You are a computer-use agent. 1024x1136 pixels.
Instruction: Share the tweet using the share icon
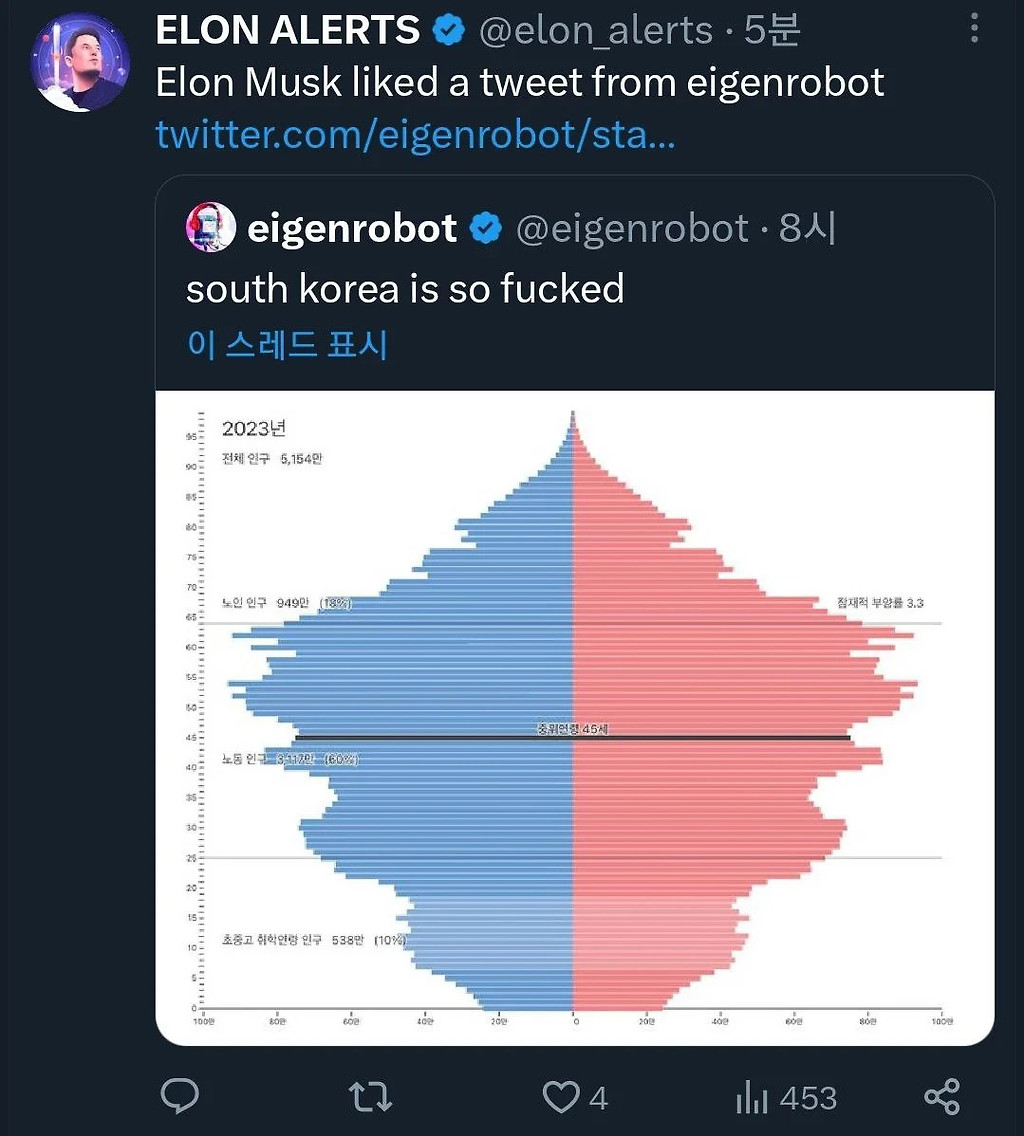point(942,1096)
